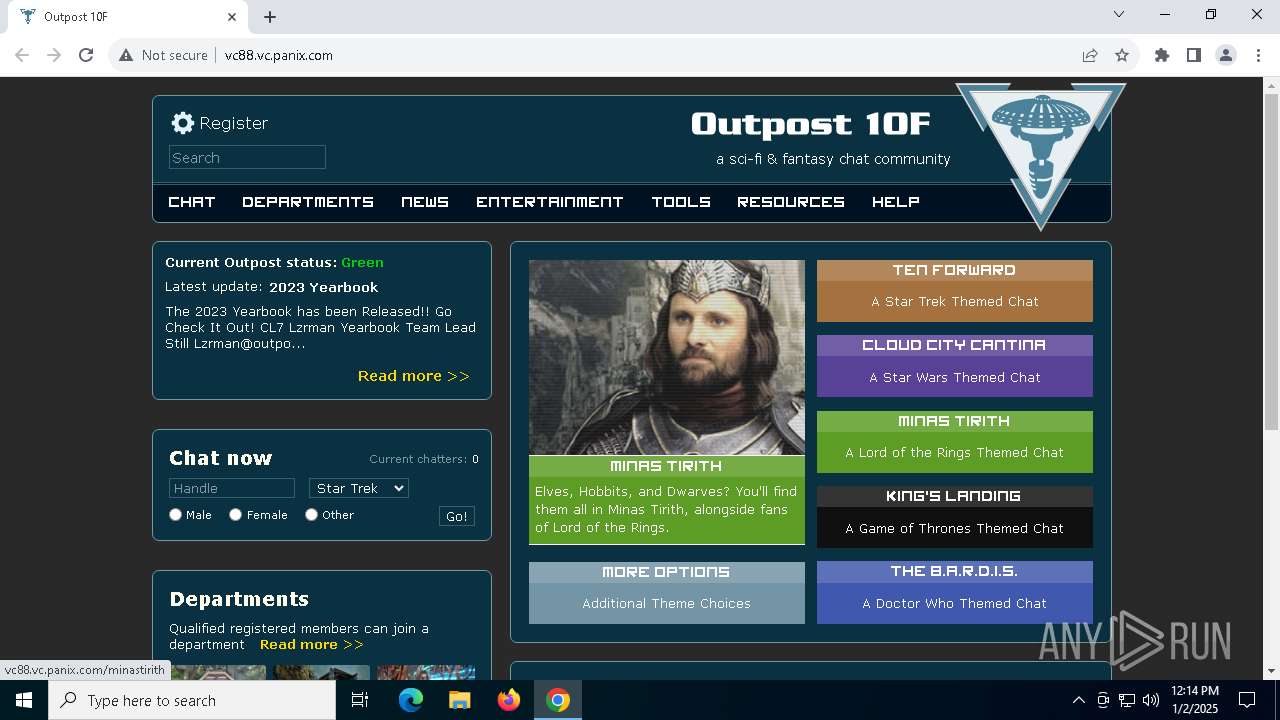1280x720 pixels.
Task: Open File Explorer from the taskbar
Action: pos(459,700)
